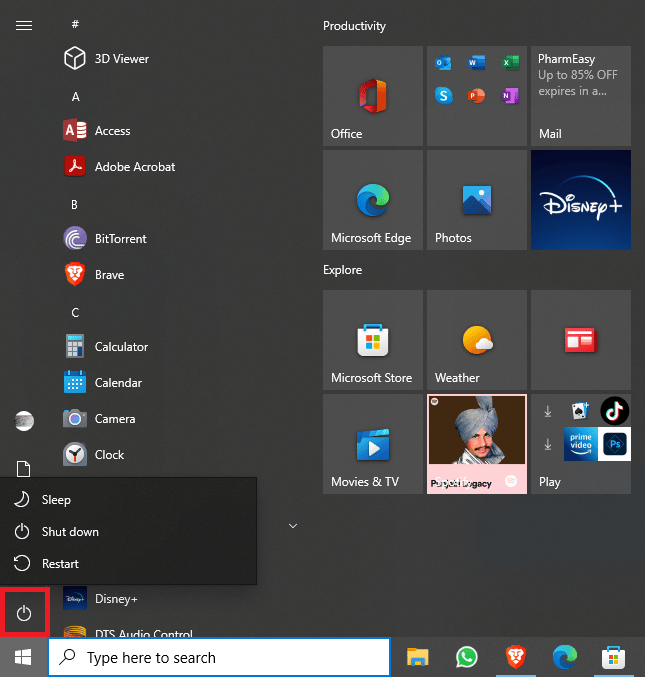Launch the Disney+ tile
This screenshot has width=645, height=677.
580,200
